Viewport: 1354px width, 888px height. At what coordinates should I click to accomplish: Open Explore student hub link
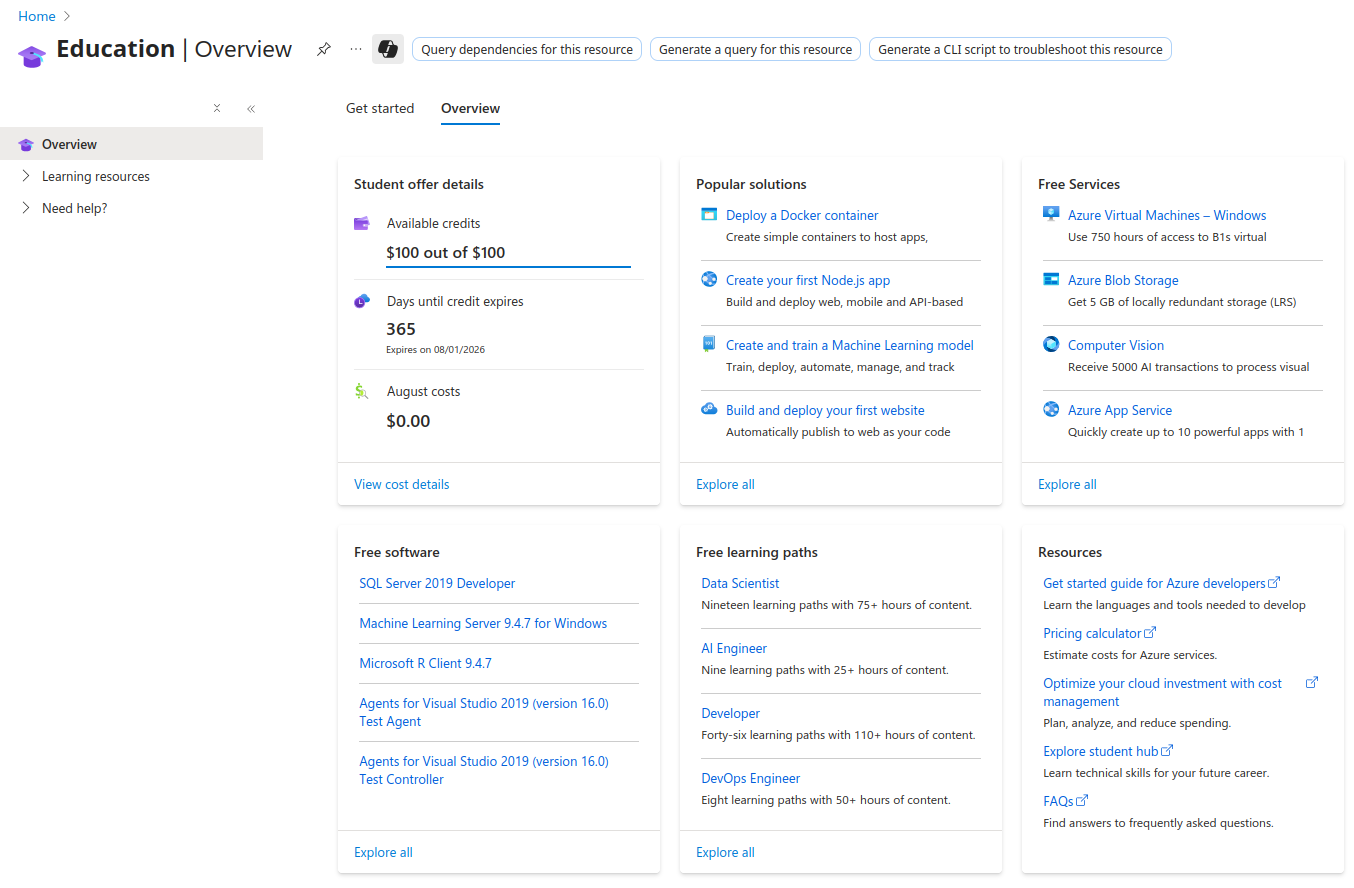click(1100, 751)
